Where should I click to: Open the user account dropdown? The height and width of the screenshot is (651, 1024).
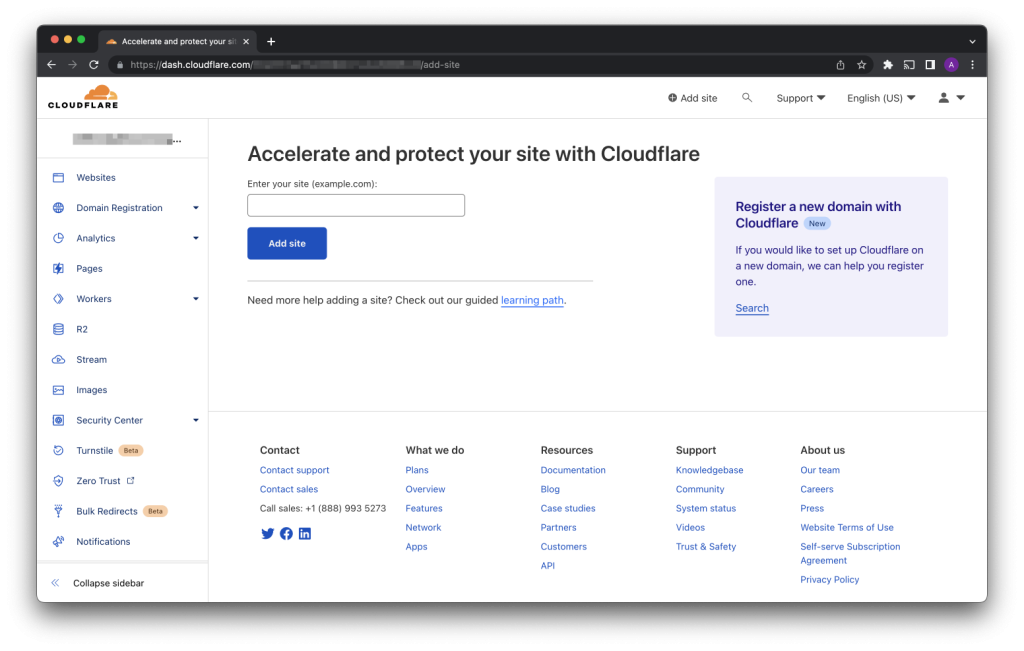(950, 98)
